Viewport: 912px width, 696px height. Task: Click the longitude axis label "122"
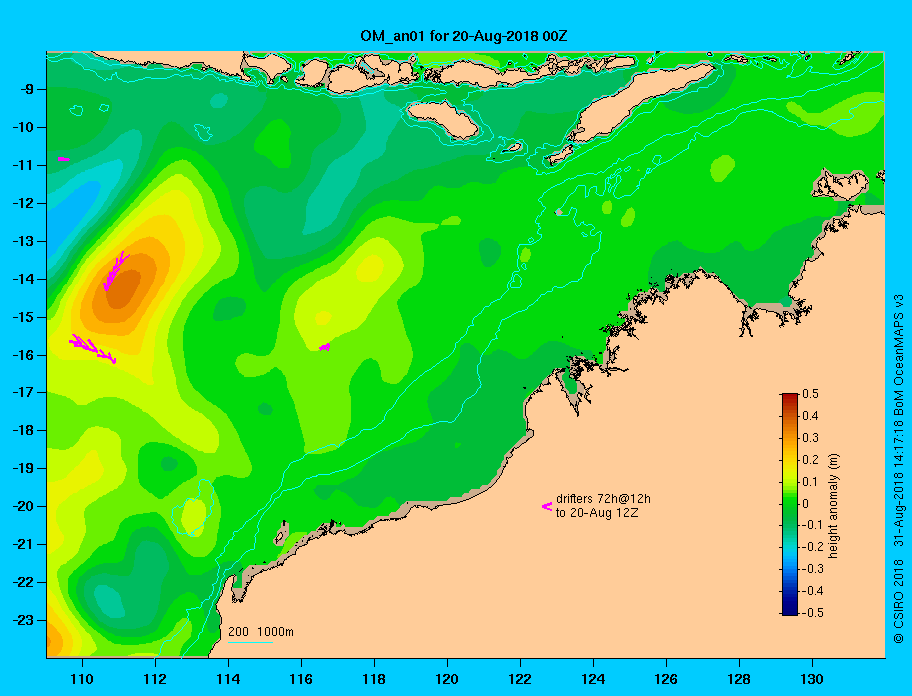point(520,679)
